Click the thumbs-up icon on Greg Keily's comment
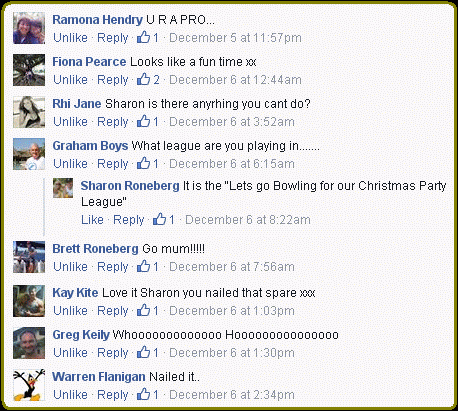Viewport: 458px width, 411px height. point(143,352)
